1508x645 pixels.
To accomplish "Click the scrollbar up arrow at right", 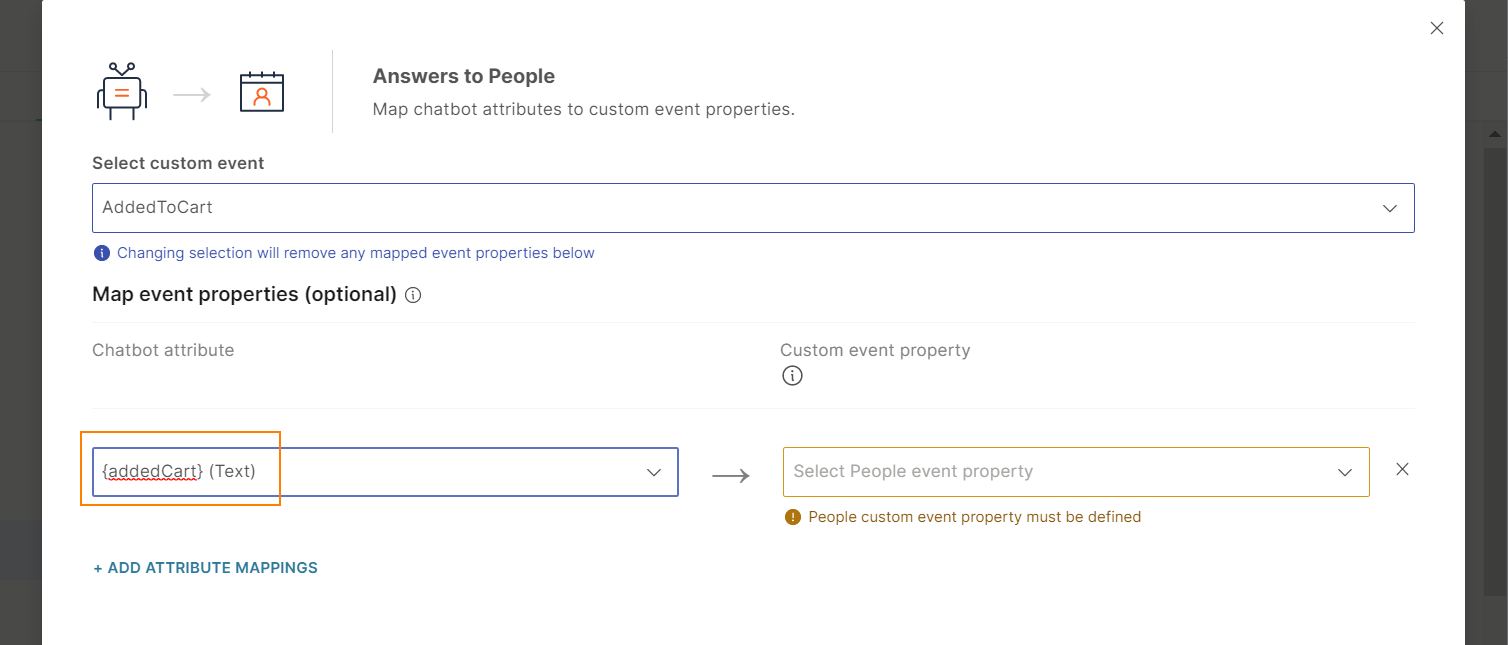I will [1496, 133].
